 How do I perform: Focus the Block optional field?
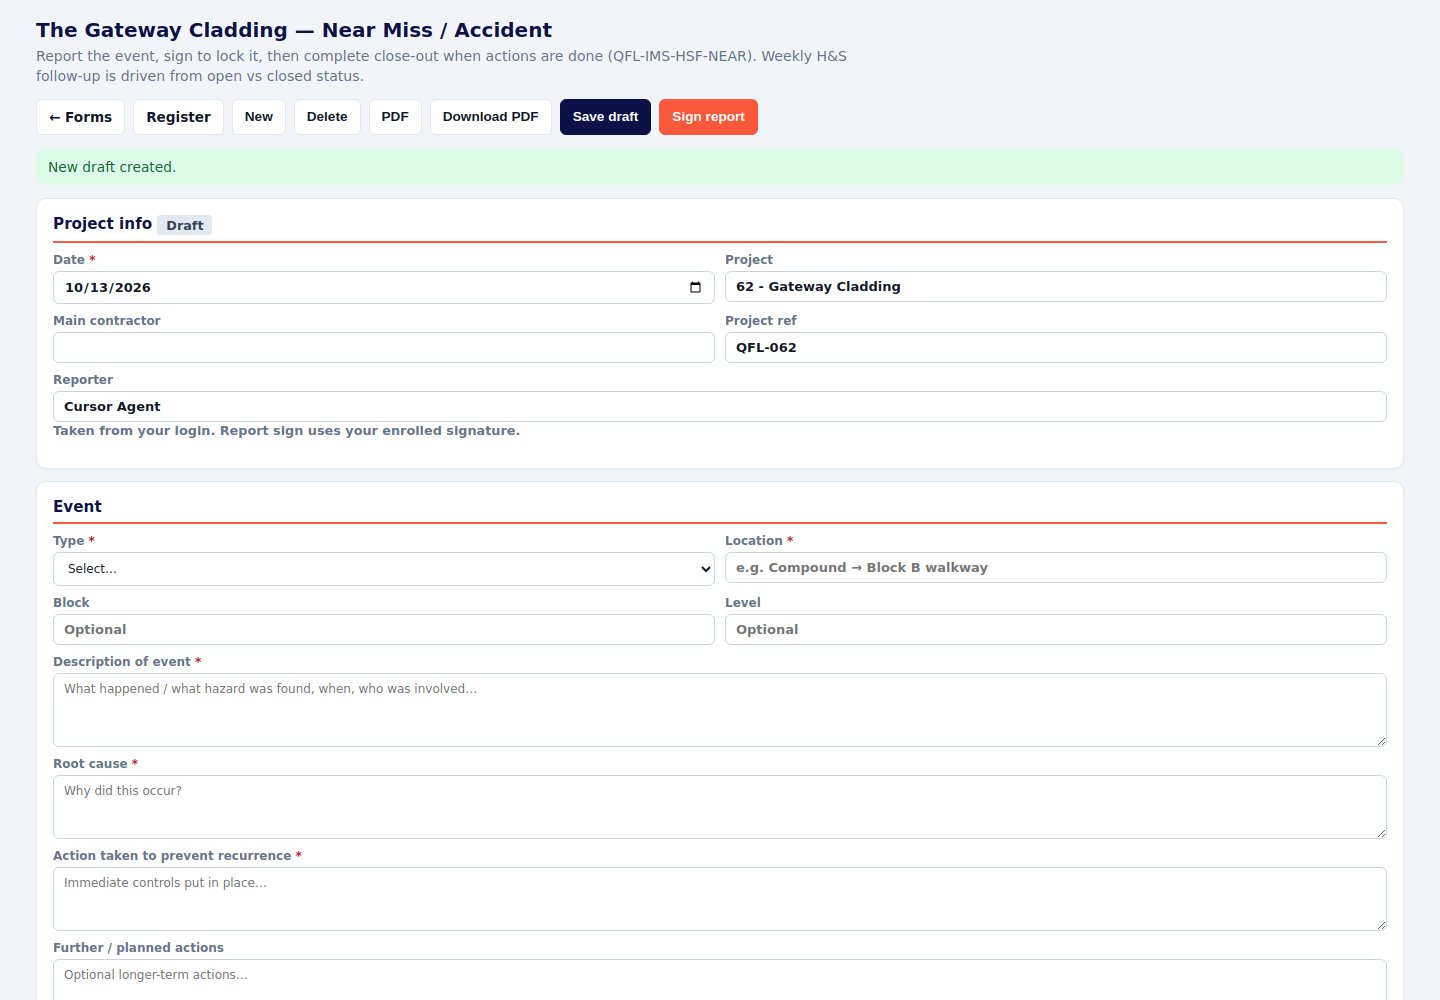[384, 629]
